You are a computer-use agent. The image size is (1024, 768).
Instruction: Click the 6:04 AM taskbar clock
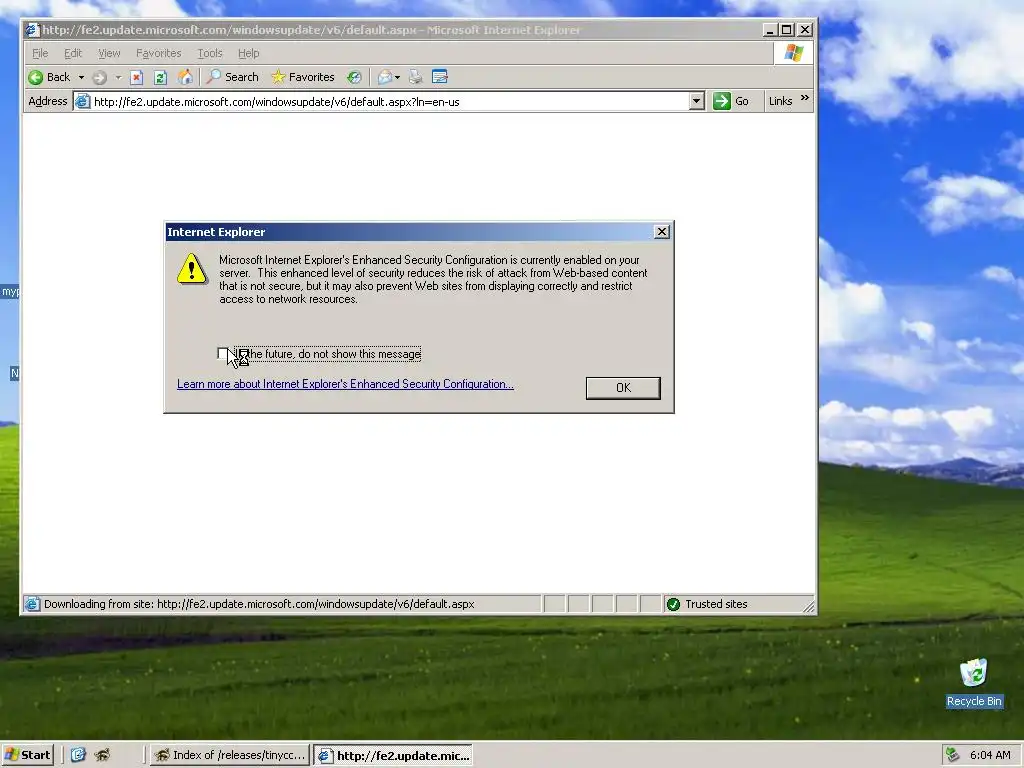coord(990,756)
